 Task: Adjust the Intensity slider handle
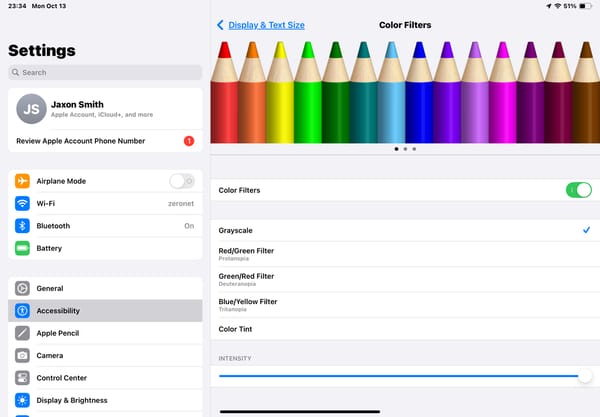pos(585,376)
